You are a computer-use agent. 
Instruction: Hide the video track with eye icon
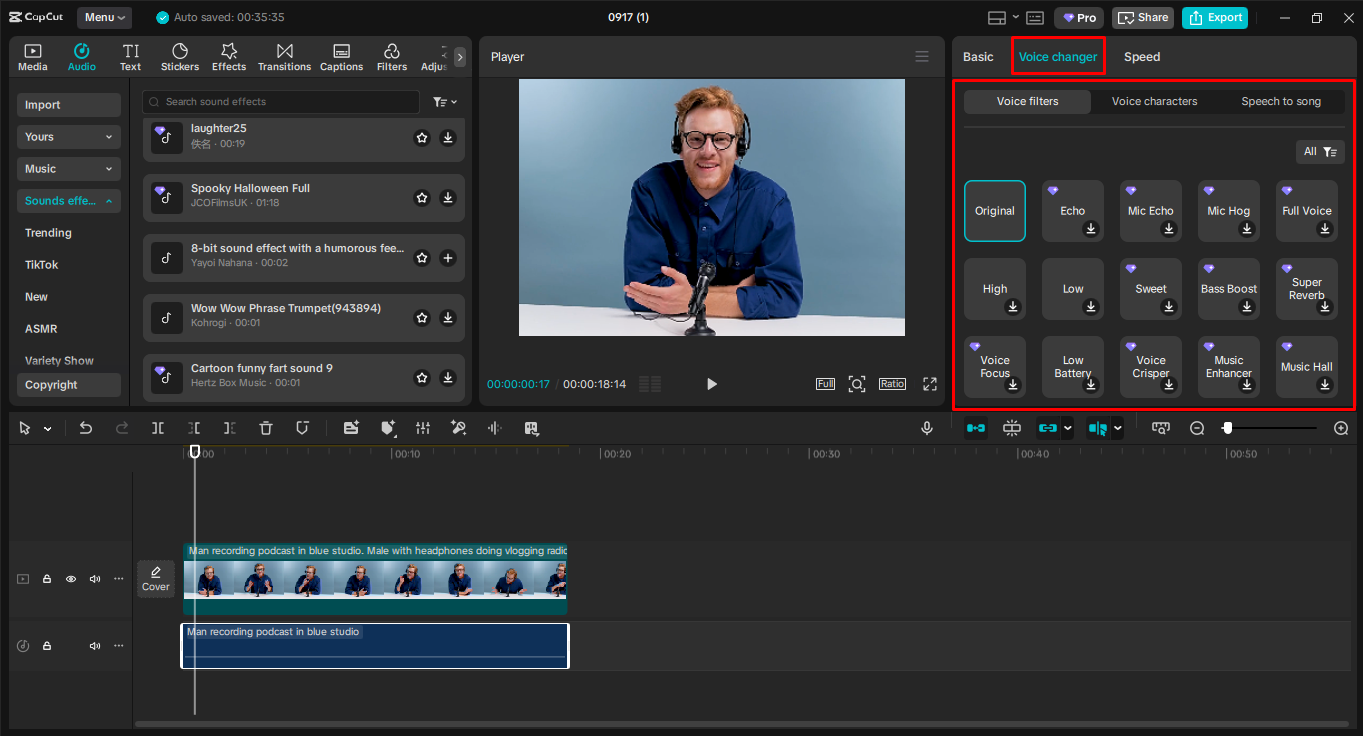pyautogui.click(x=71, y=579)
